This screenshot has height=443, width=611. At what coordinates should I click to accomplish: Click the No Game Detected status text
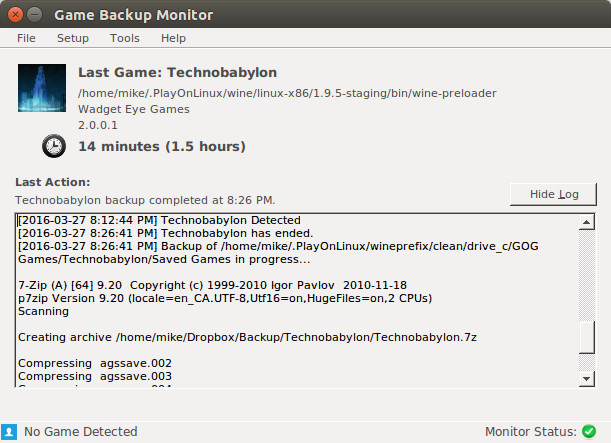(x=81, y=432)
